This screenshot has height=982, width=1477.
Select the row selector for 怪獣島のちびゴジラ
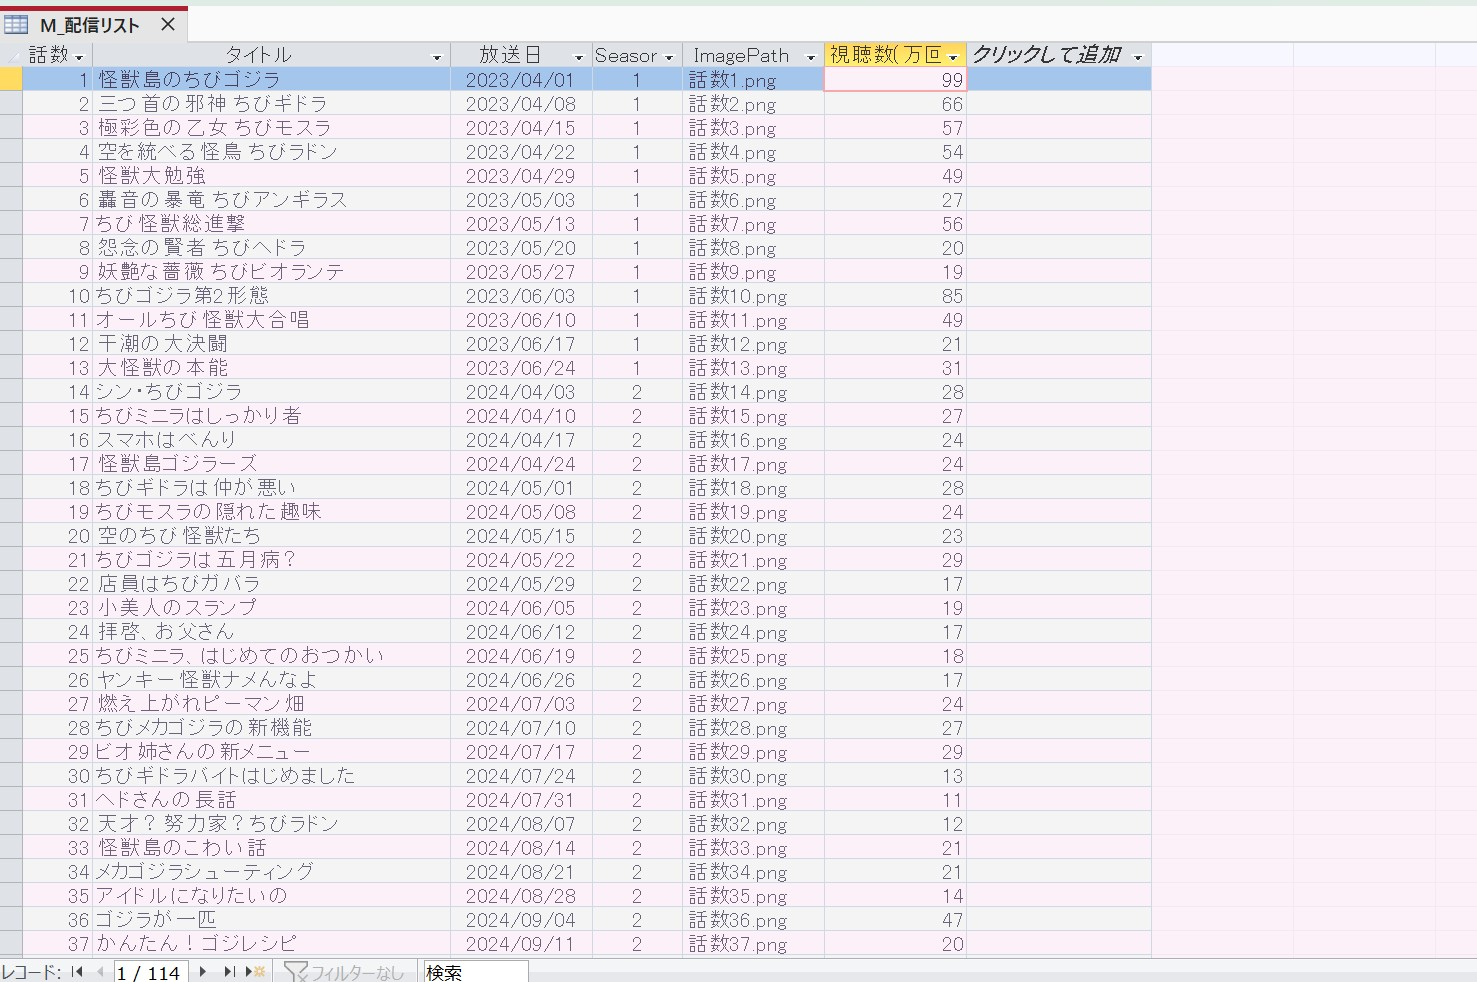click(11, 79)
